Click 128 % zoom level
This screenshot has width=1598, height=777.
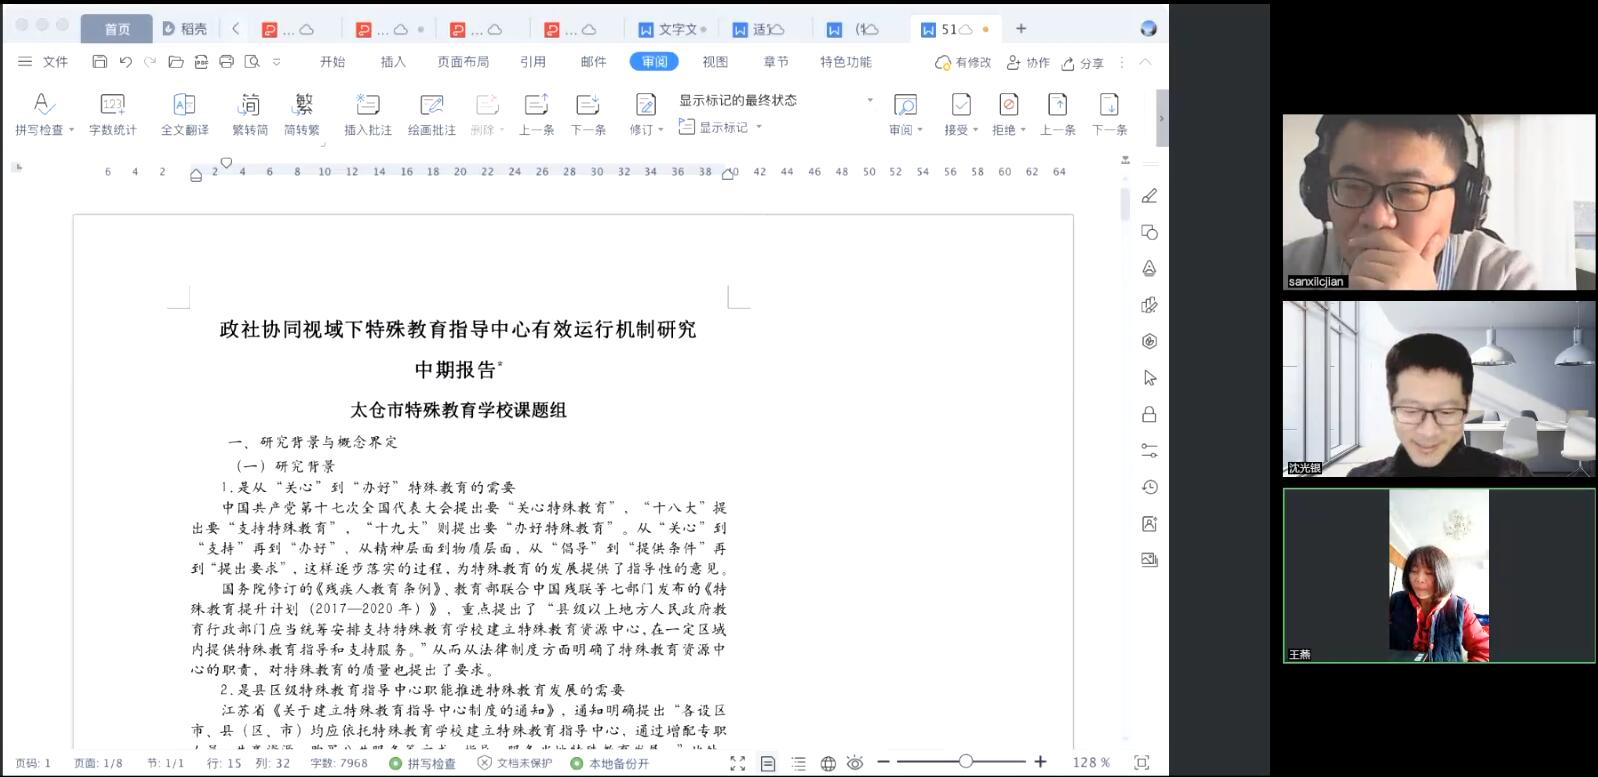1091,763
